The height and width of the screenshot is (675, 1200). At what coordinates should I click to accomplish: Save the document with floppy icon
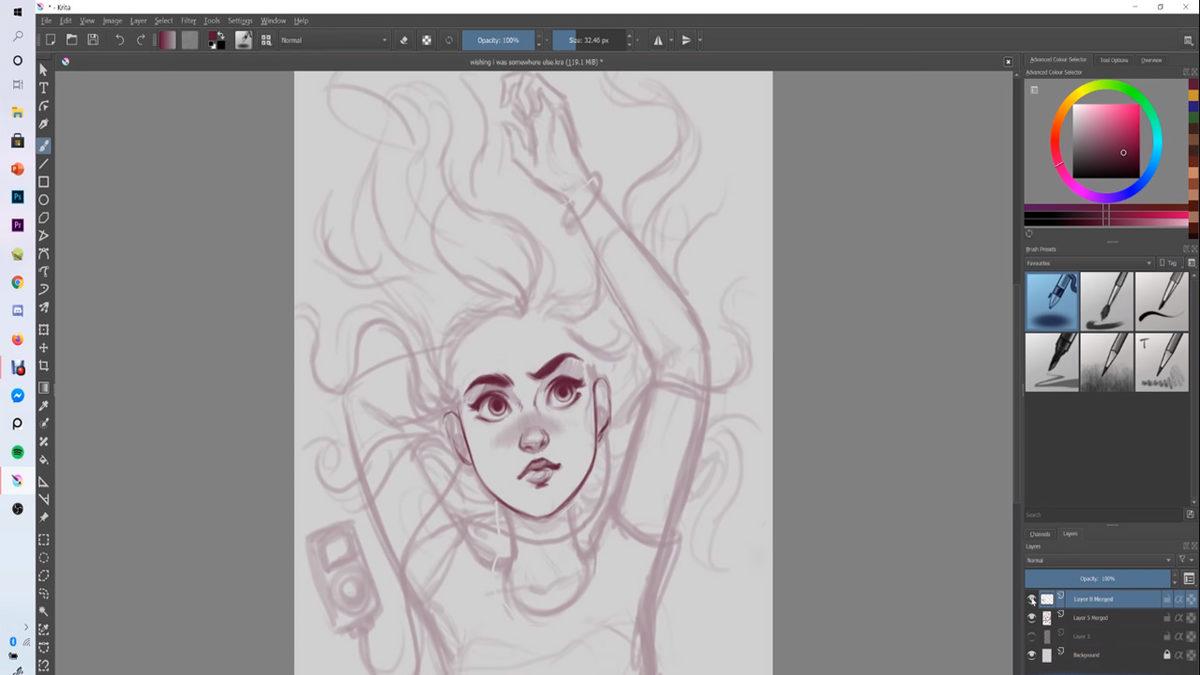[x=93, y=40]
